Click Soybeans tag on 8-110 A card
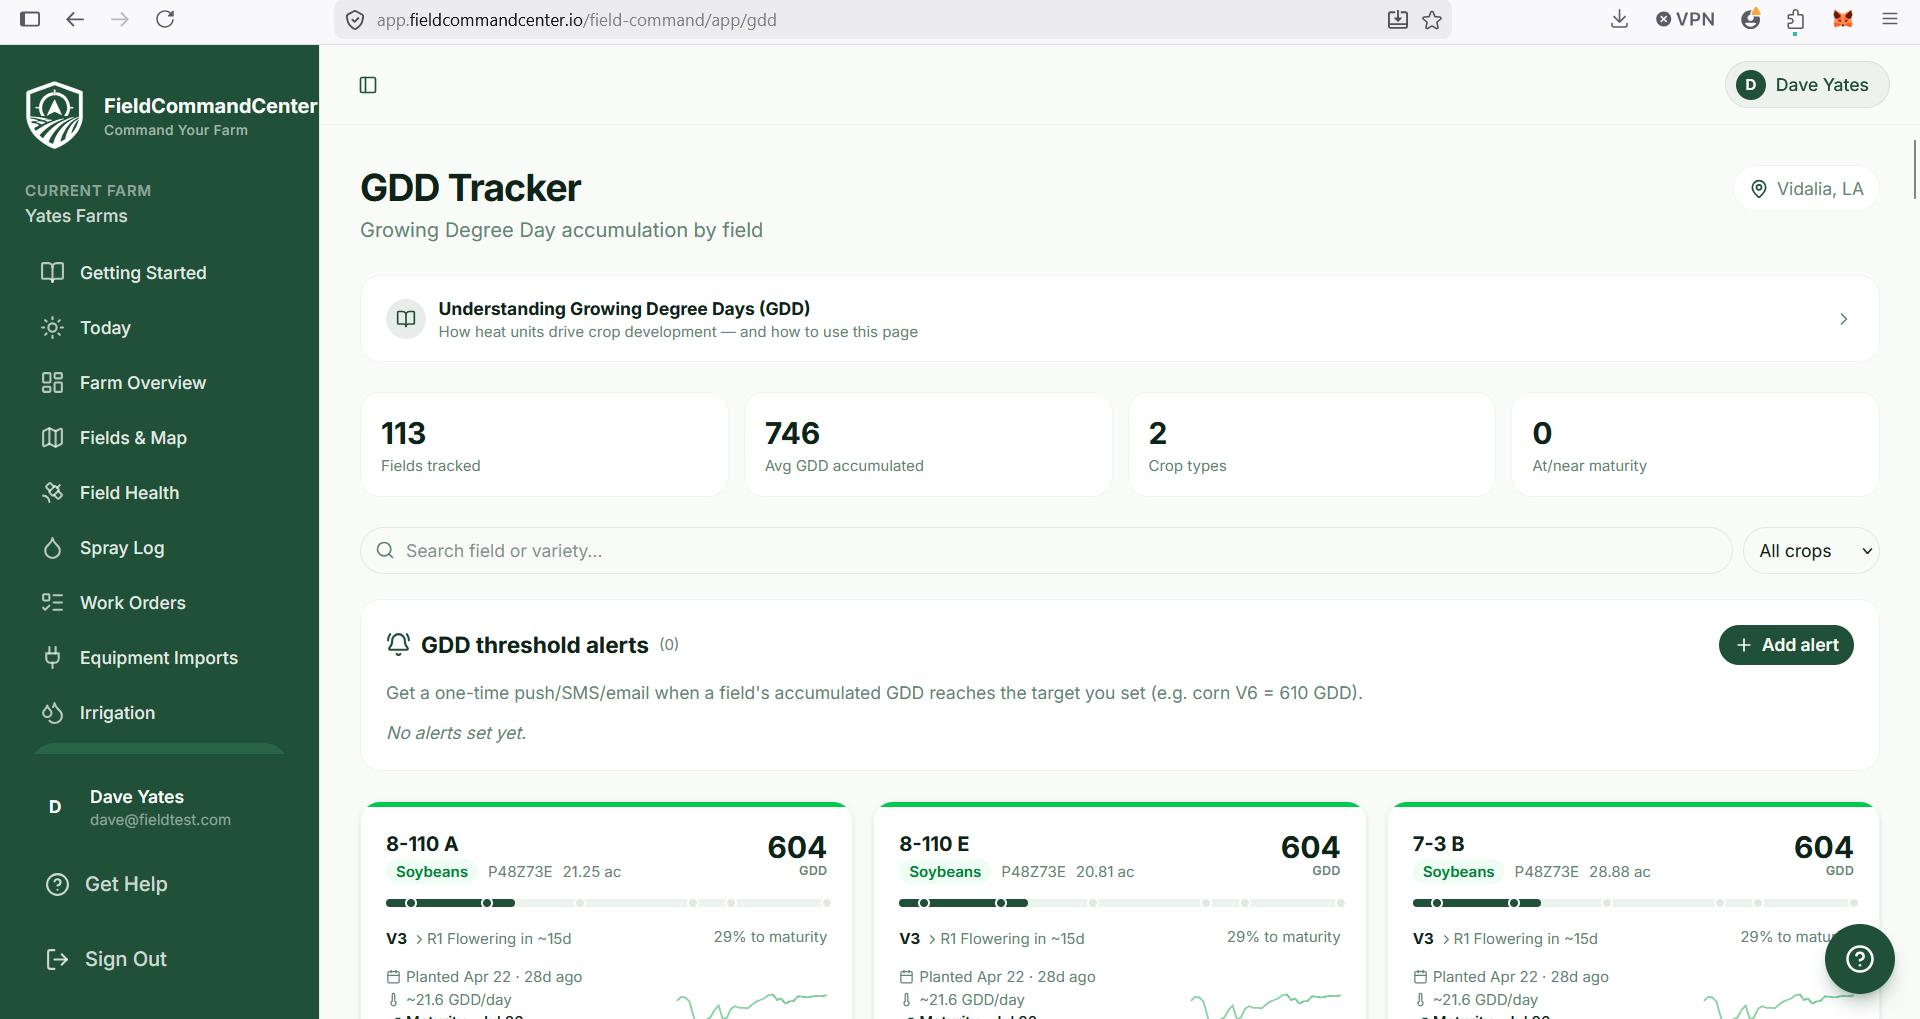Image resolution: width=1920 pixels, height=1019 pixels. pyautogui.click(x=432, y=872)
